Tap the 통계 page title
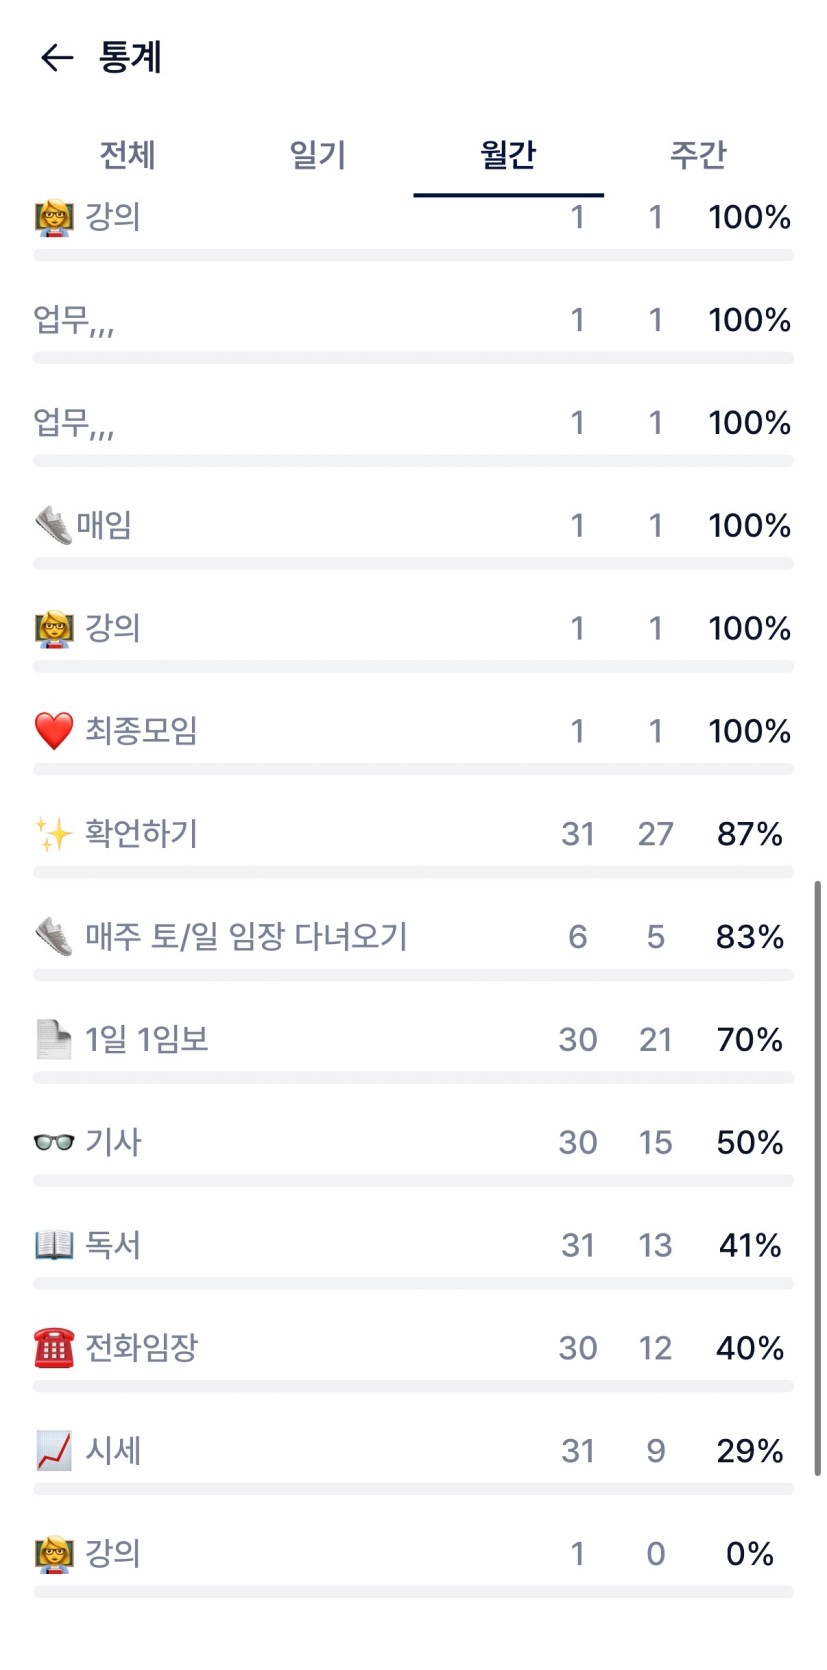Viewport: 827px width, 1670px height. pyautogui.click(x=130, y=58)
